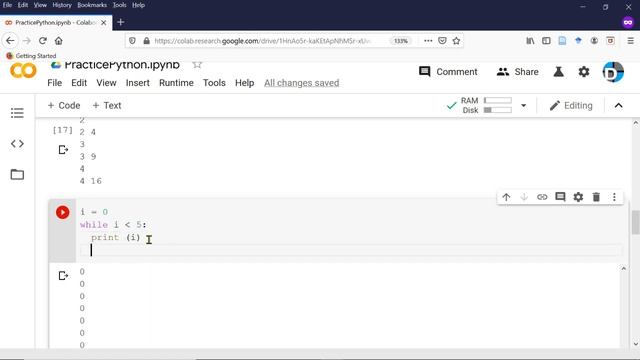Click the Comment button
The width and height of the screenshot is (640, 360).
pos(448,72)
